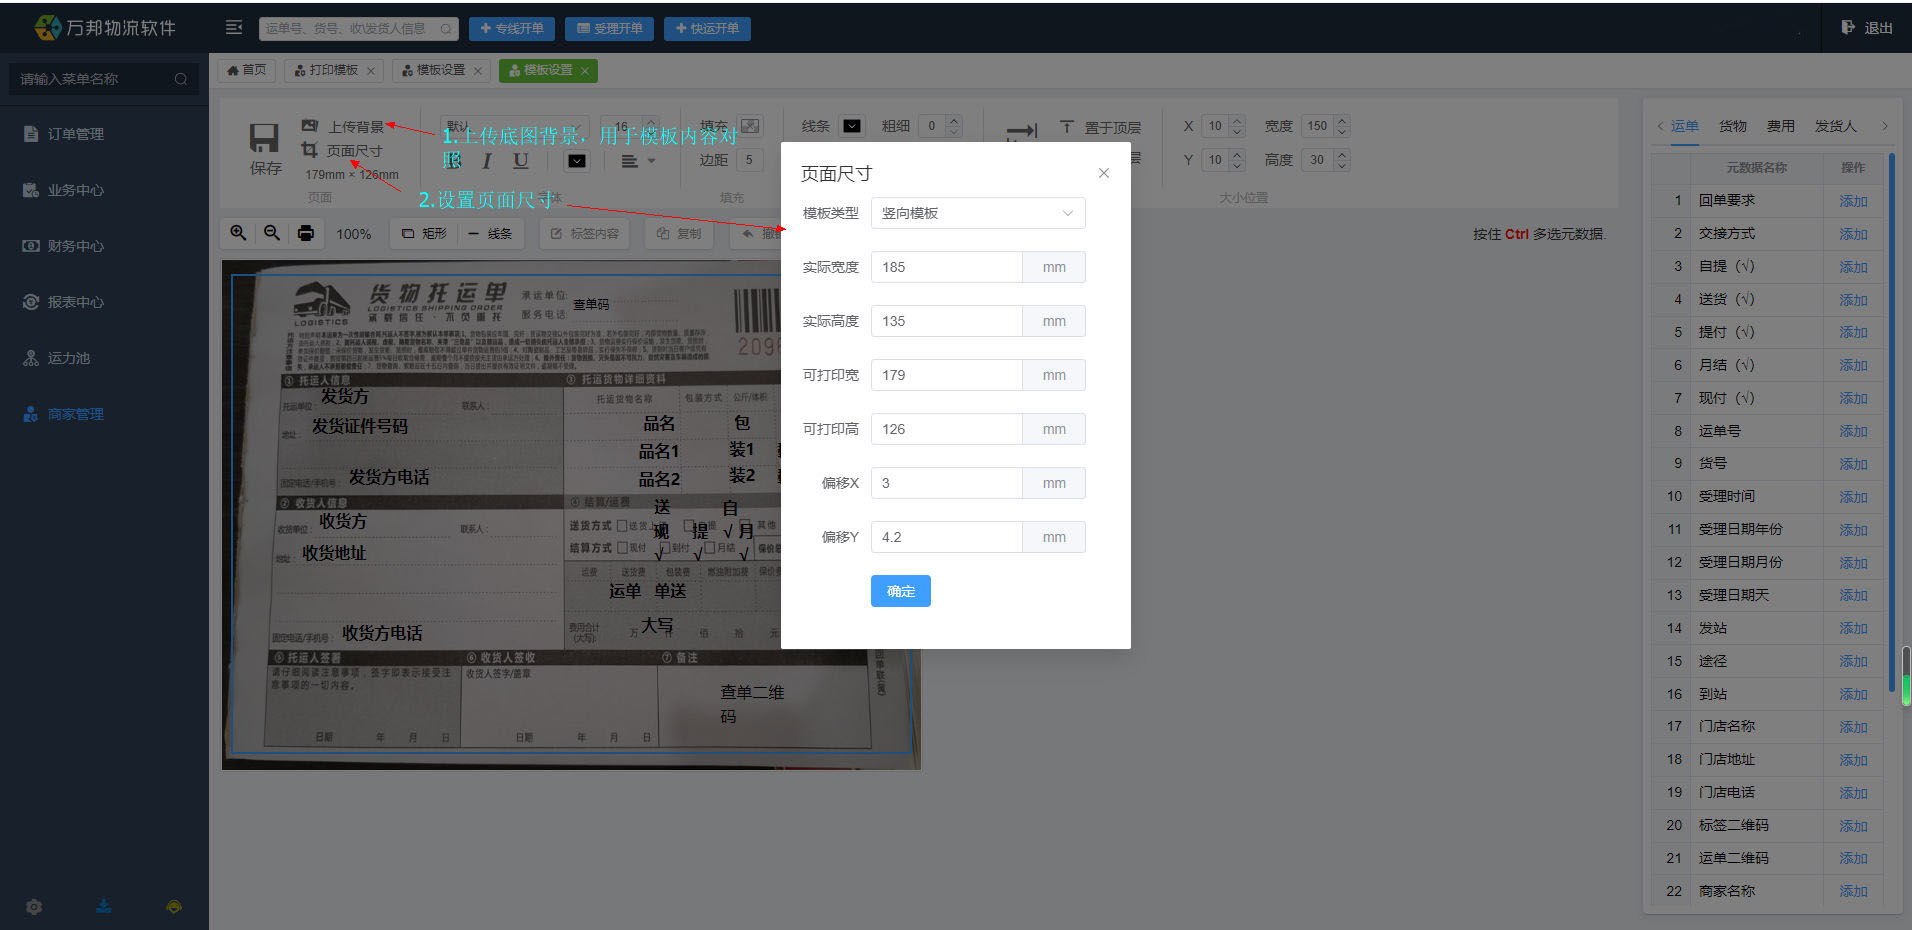Click the upload background image icon
Image resolution: width=1912 pixels, height=930 pixels.
[x=310, y=126]
